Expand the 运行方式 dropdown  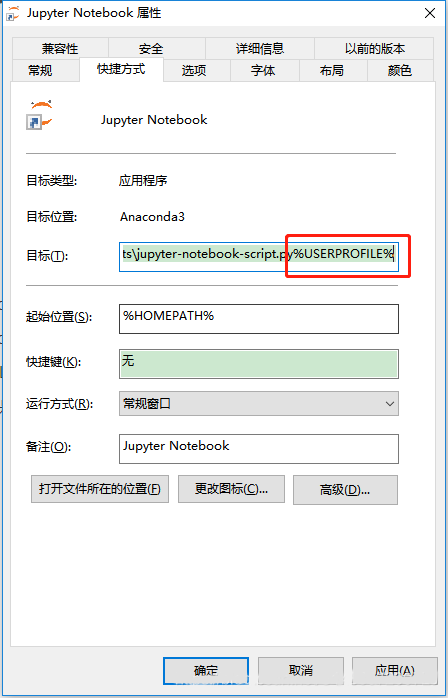[259, 404]
